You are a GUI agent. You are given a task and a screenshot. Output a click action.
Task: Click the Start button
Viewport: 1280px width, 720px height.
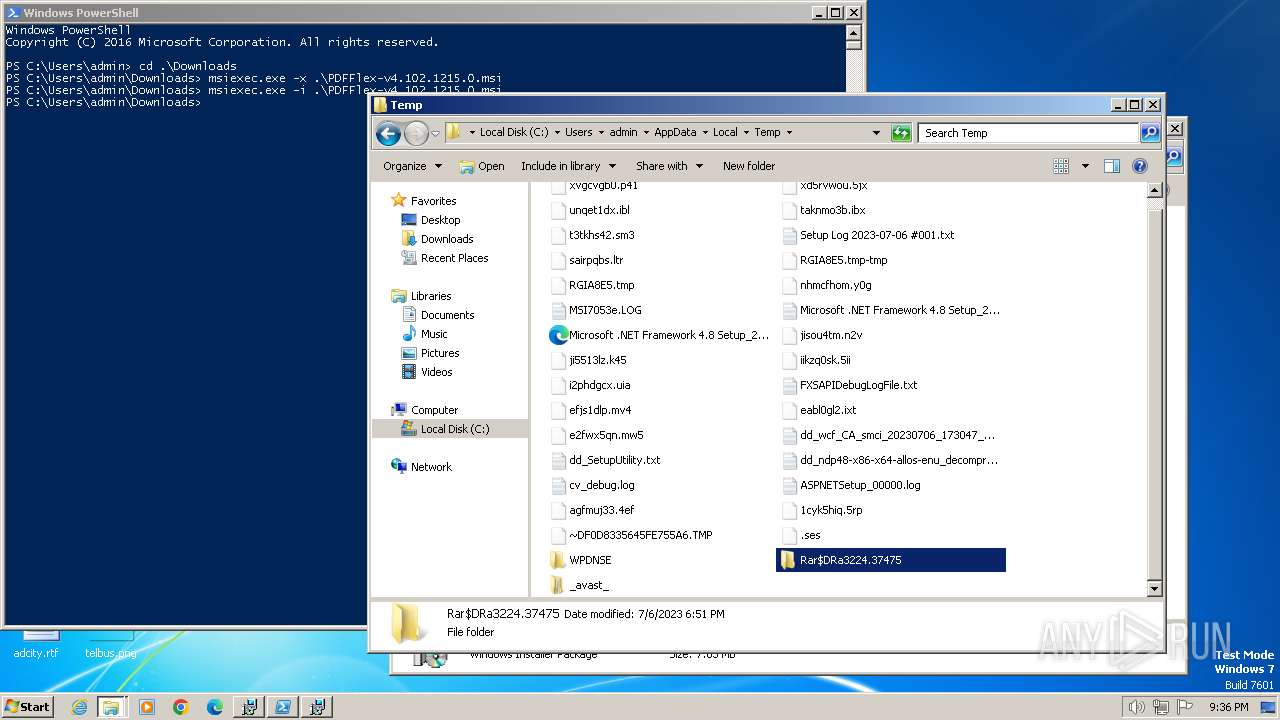27,706
